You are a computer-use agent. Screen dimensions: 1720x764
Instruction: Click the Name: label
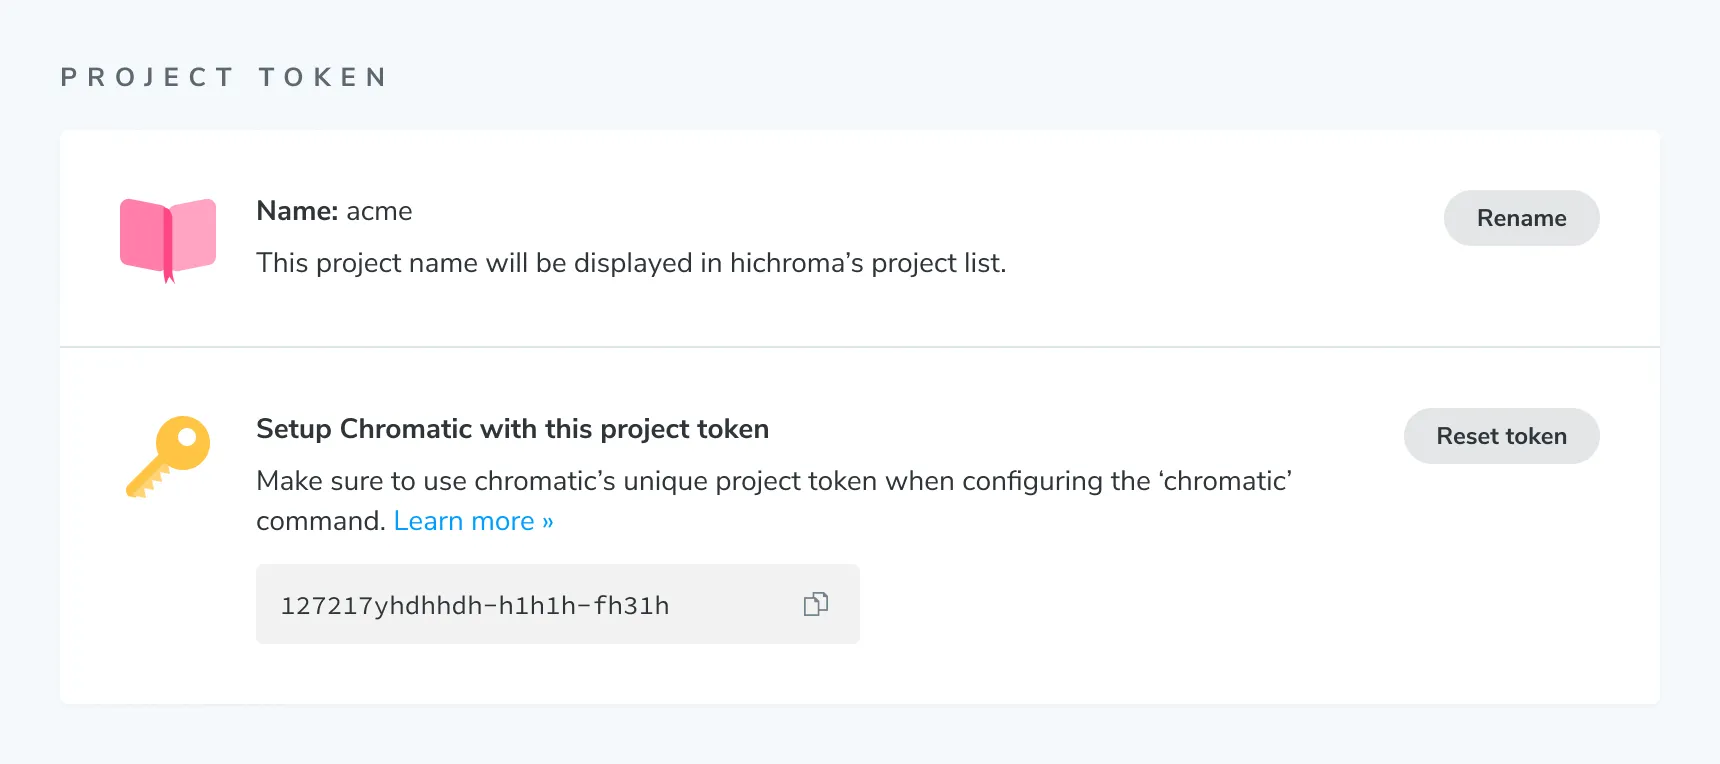tap(296, 211)
